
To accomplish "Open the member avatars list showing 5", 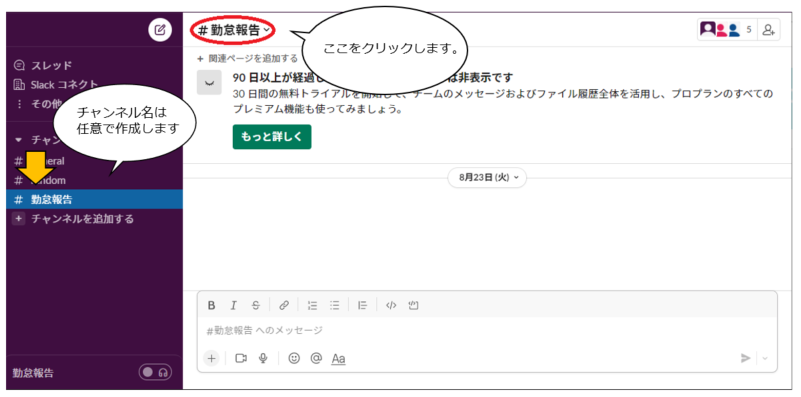I will pyautogui.click(x=727, y=30).
